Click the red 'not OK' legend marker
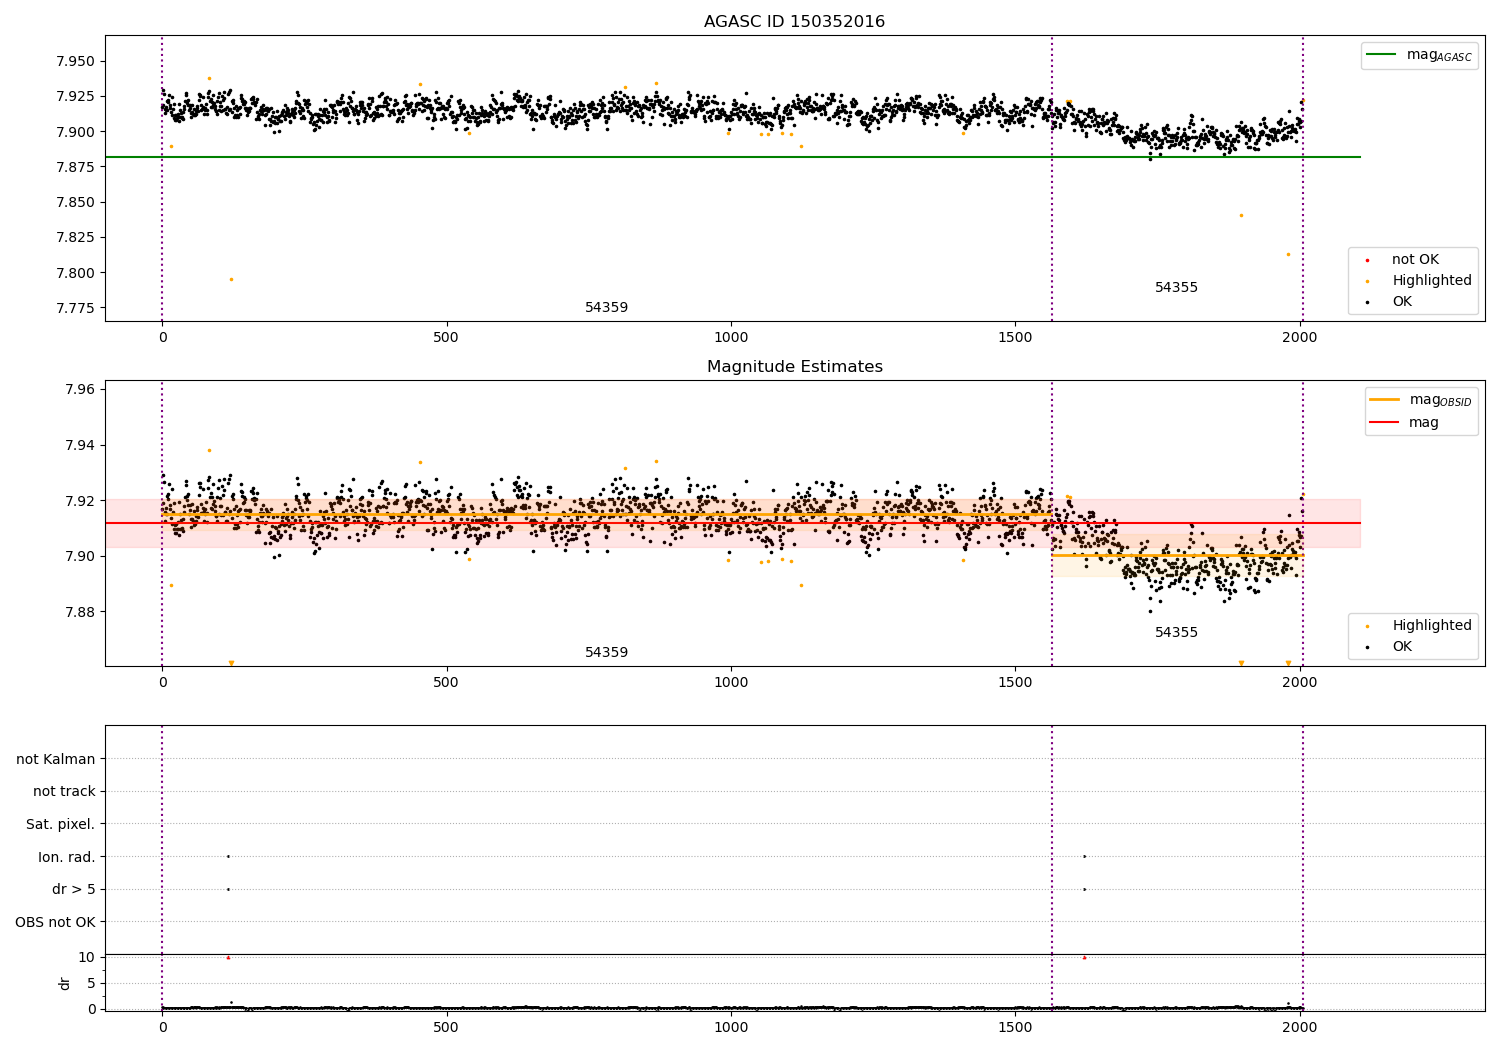 pyautogui.click(x=1367, y=260)
